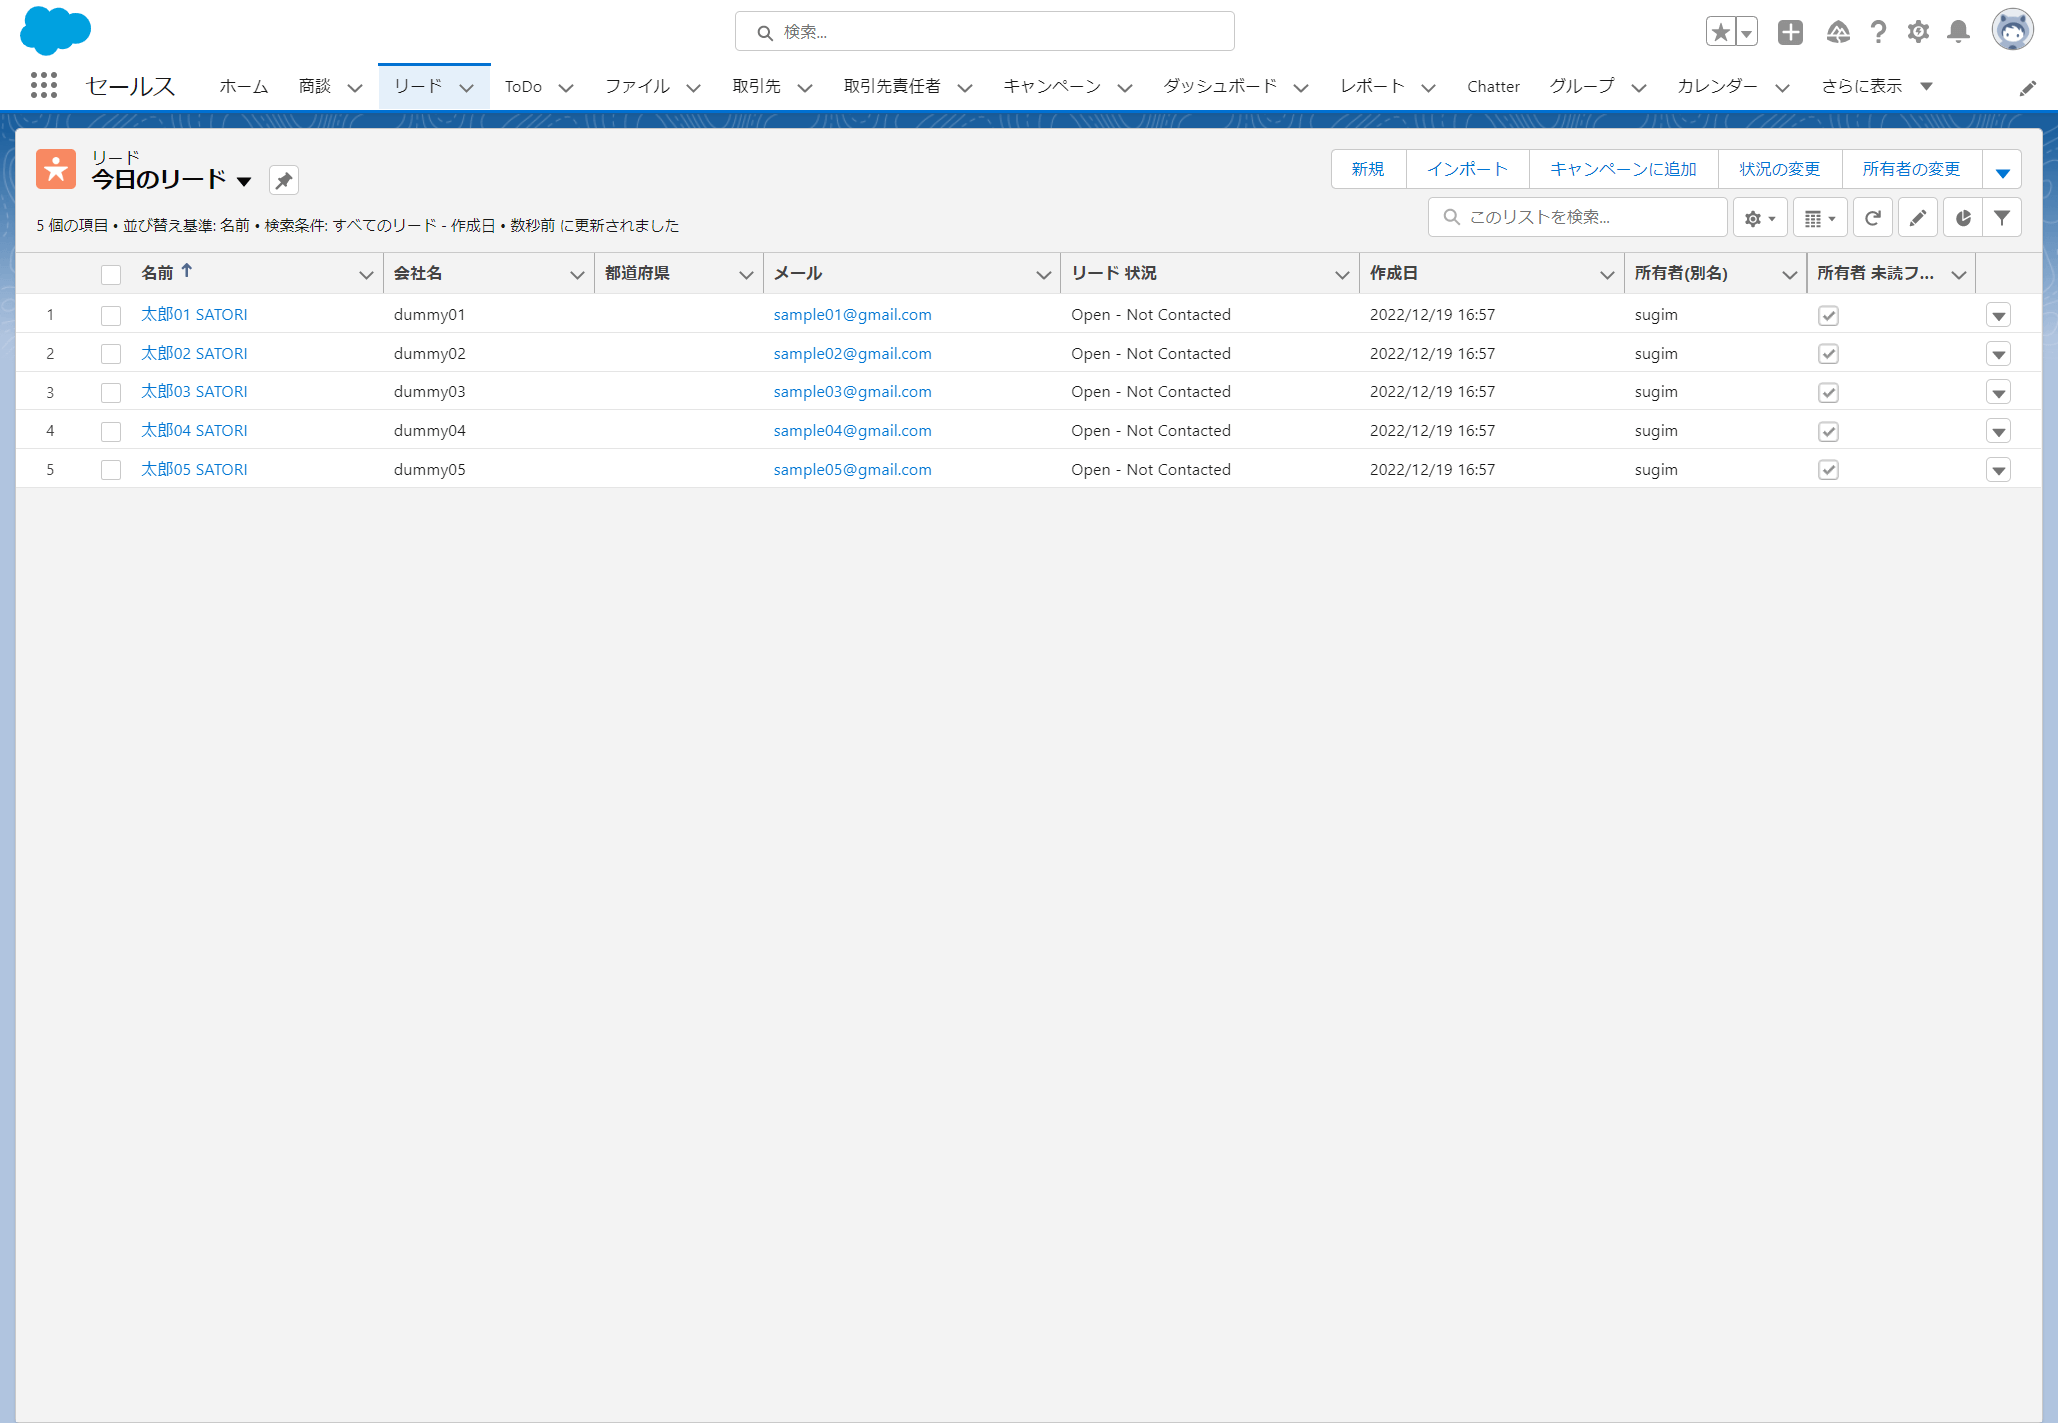Switch to the 商談 tab
The image size is (2058, 1423).
coord(315,87)
